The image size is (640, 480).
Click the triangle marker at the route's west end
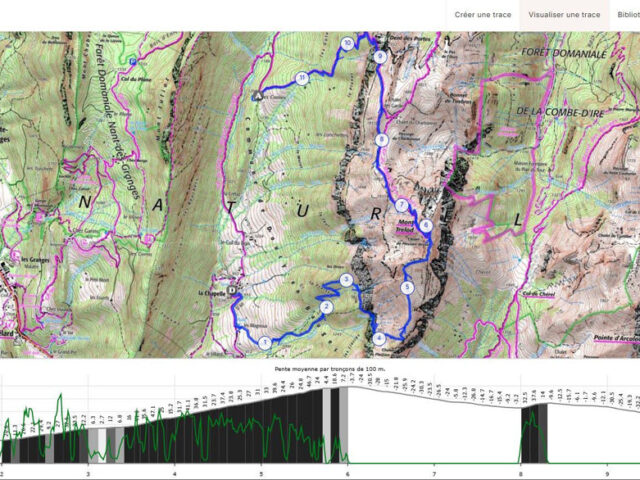[257, 97]
